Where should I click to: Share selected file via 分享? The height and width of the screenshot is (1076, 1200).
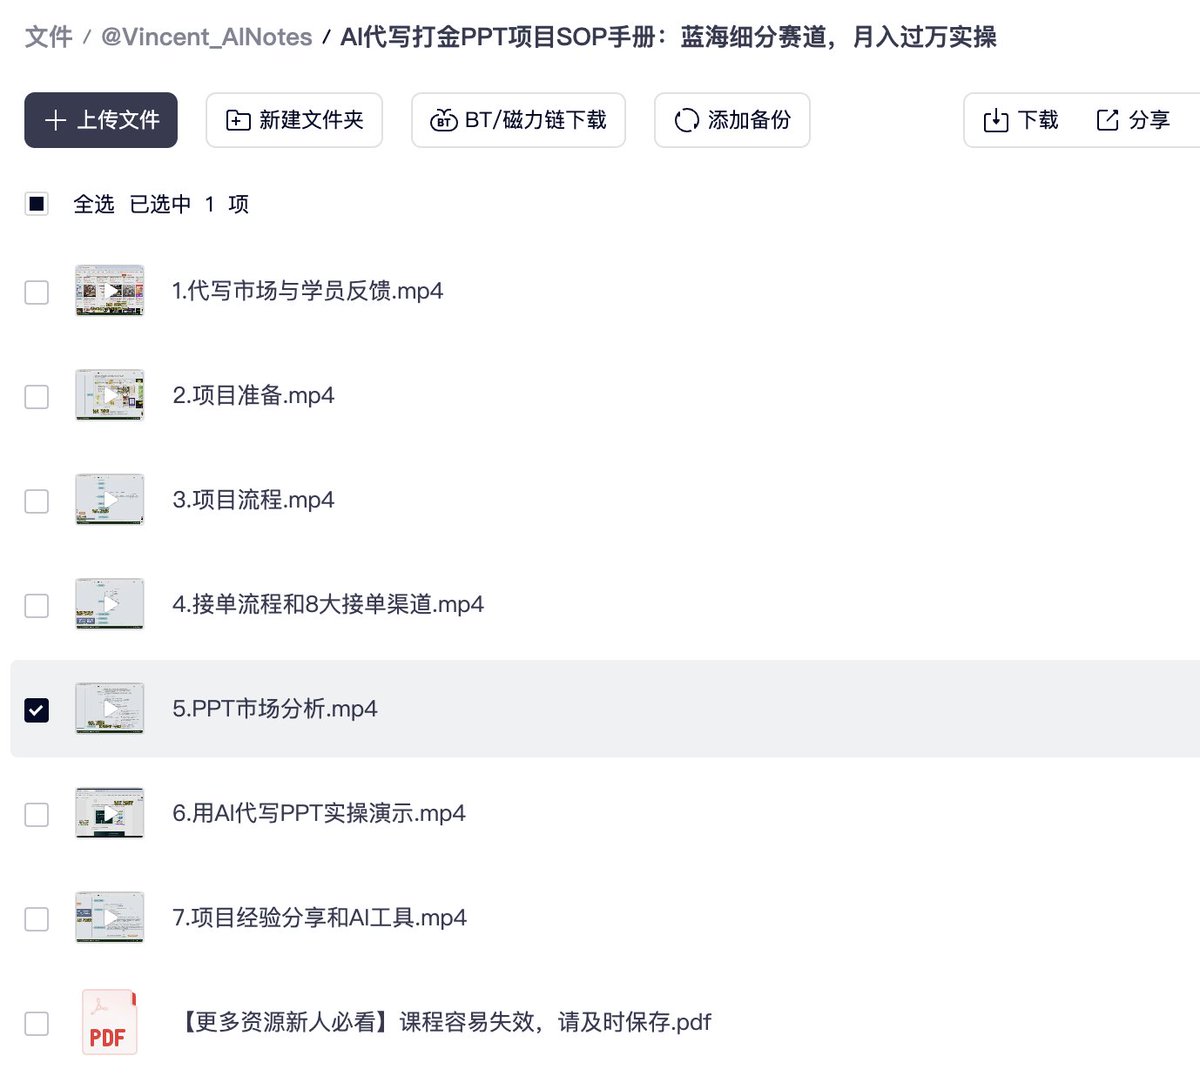point(1133,120)
